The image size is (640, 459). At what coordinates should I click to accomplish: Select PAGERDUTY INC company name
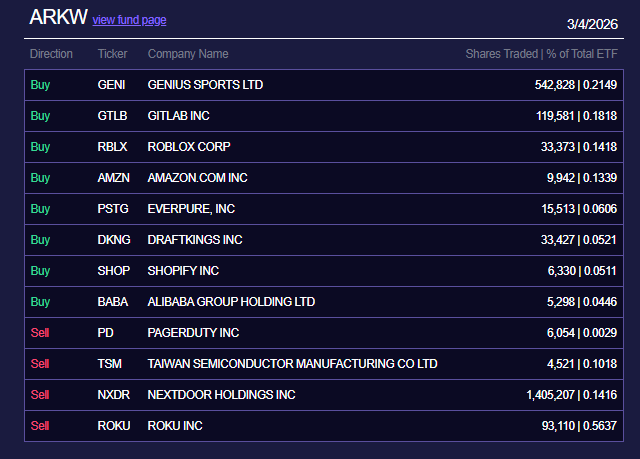coord(193,333)
